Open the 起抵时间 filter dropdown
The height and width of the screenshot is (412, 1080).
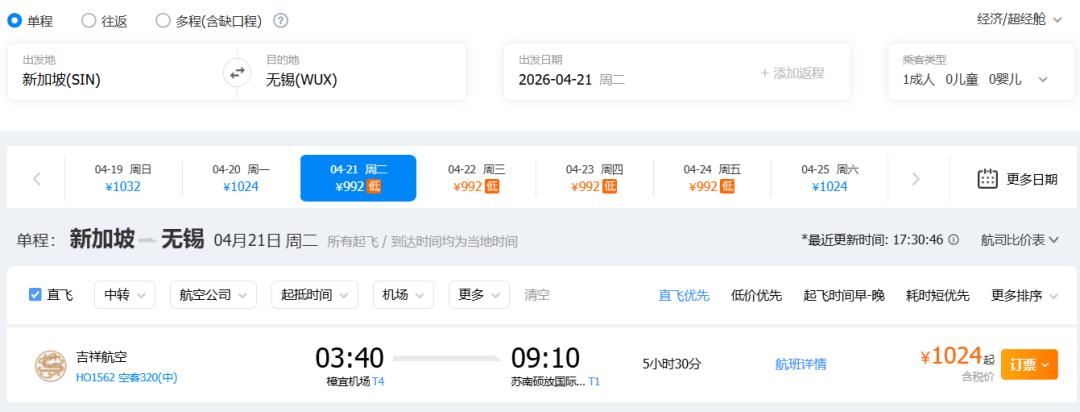click(x=316, y=295)
